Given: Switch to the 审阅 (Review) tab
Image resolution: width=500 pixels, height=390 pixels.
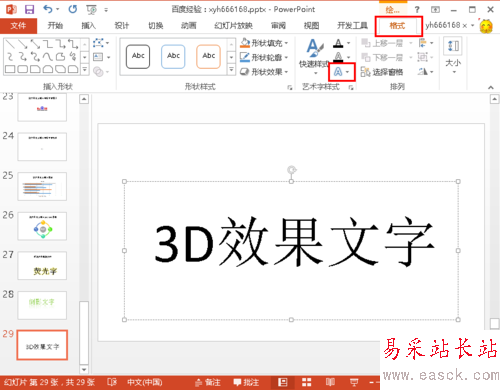Looking at the screenshot, I should (278, 26).
